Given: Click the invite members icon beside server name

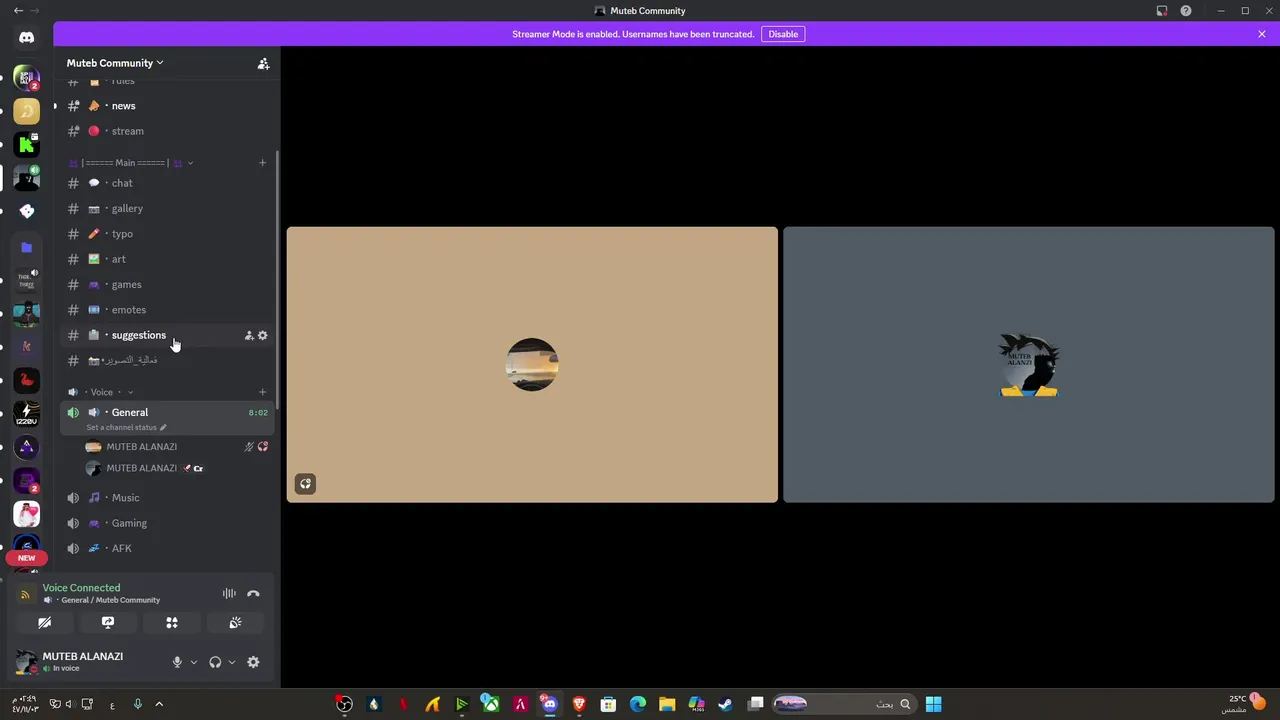Looking at the screenshot, I should click(x=263, y=63).
